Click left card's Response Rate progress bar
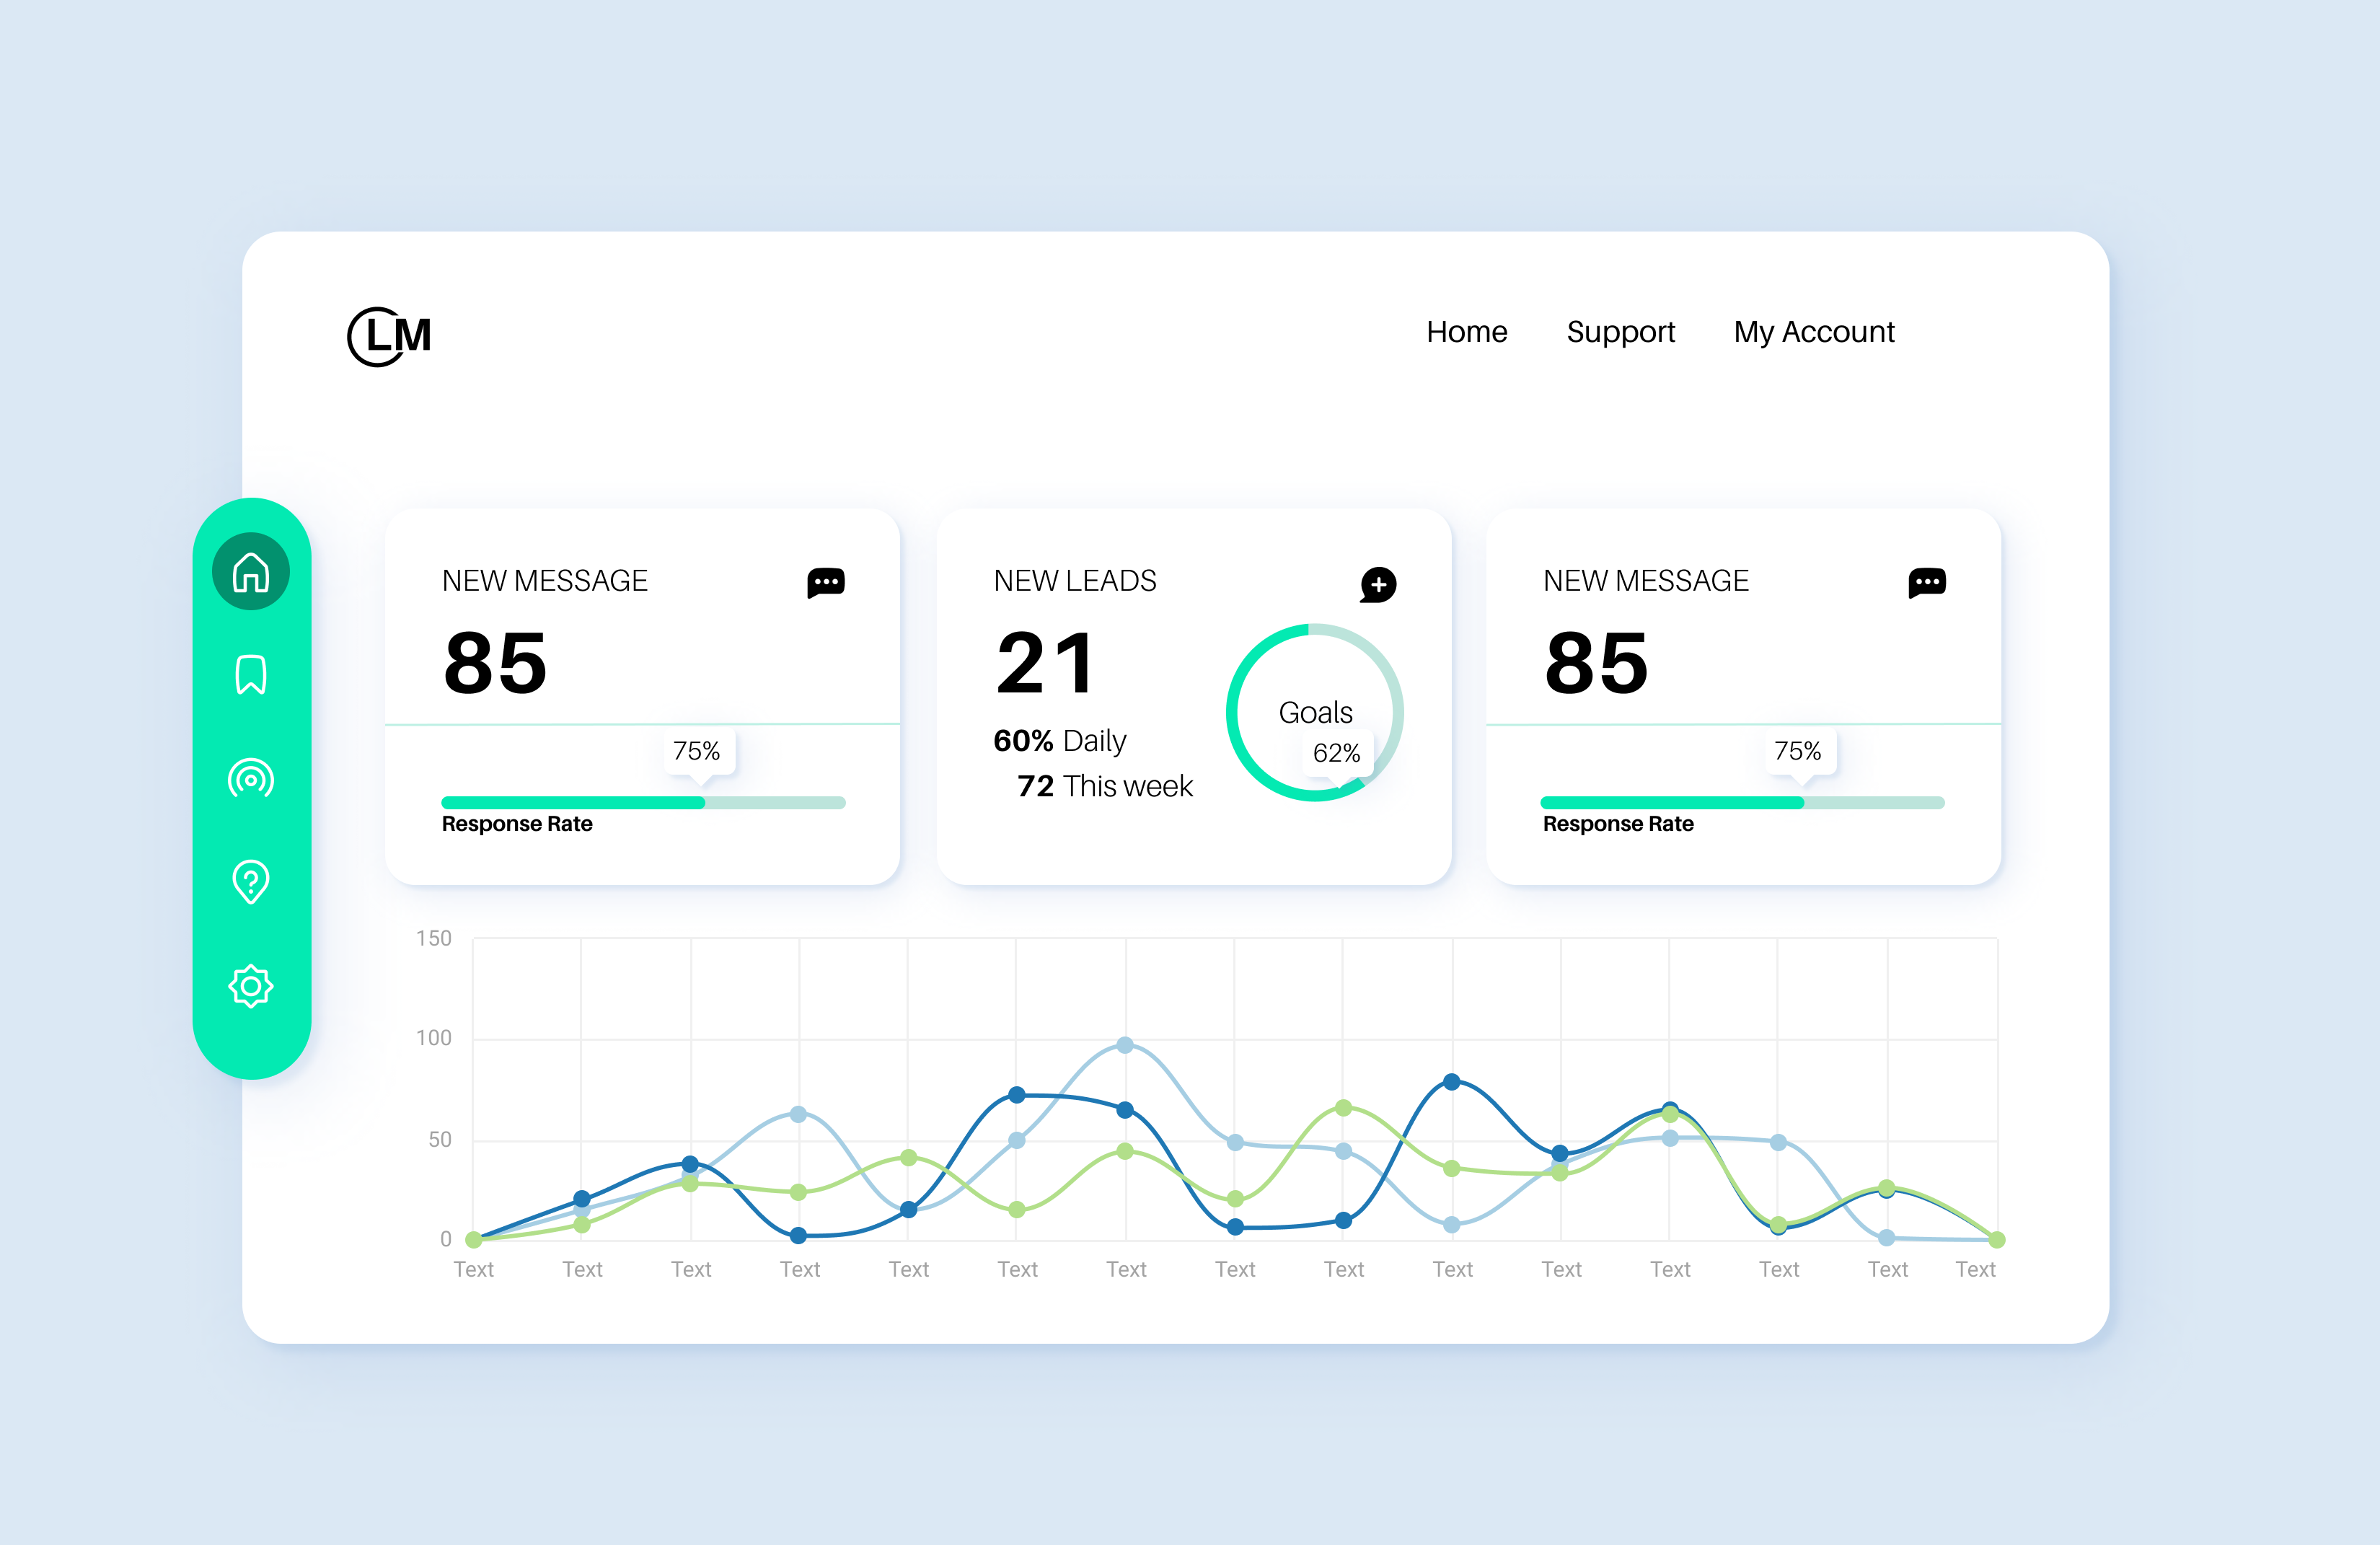The height and width of the screenshot is (1545, 2380). coord(643,803)
